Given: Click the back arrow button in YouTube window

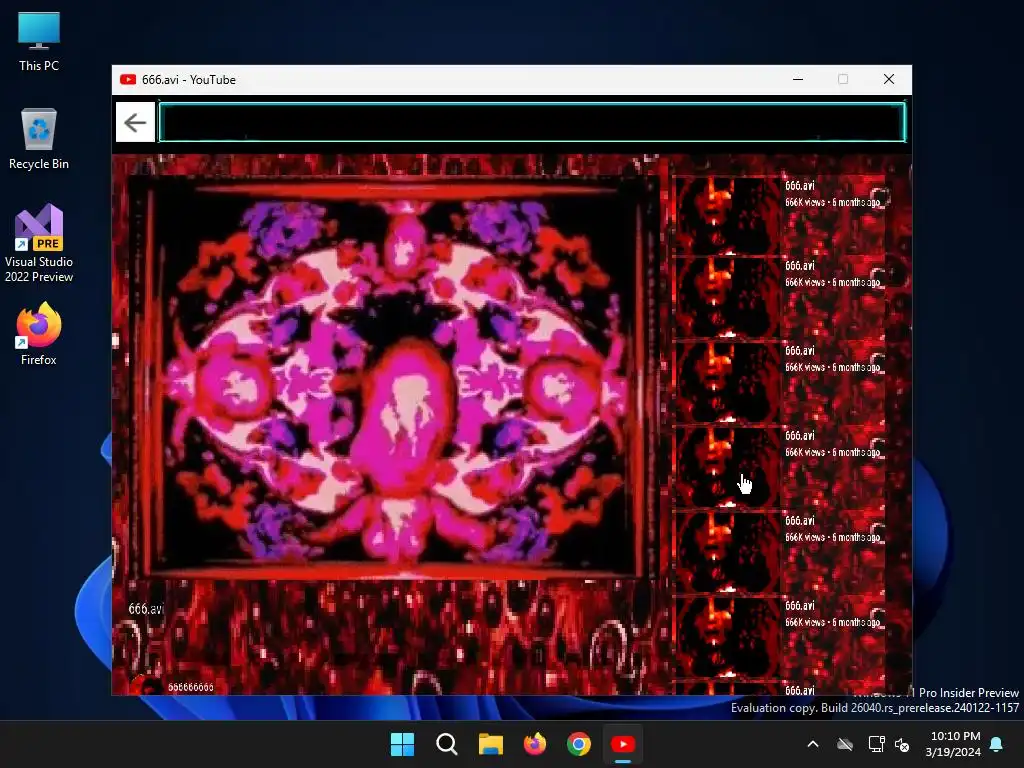Looking at the screenshot, I should pyautogui.click(x=135, y=122).
